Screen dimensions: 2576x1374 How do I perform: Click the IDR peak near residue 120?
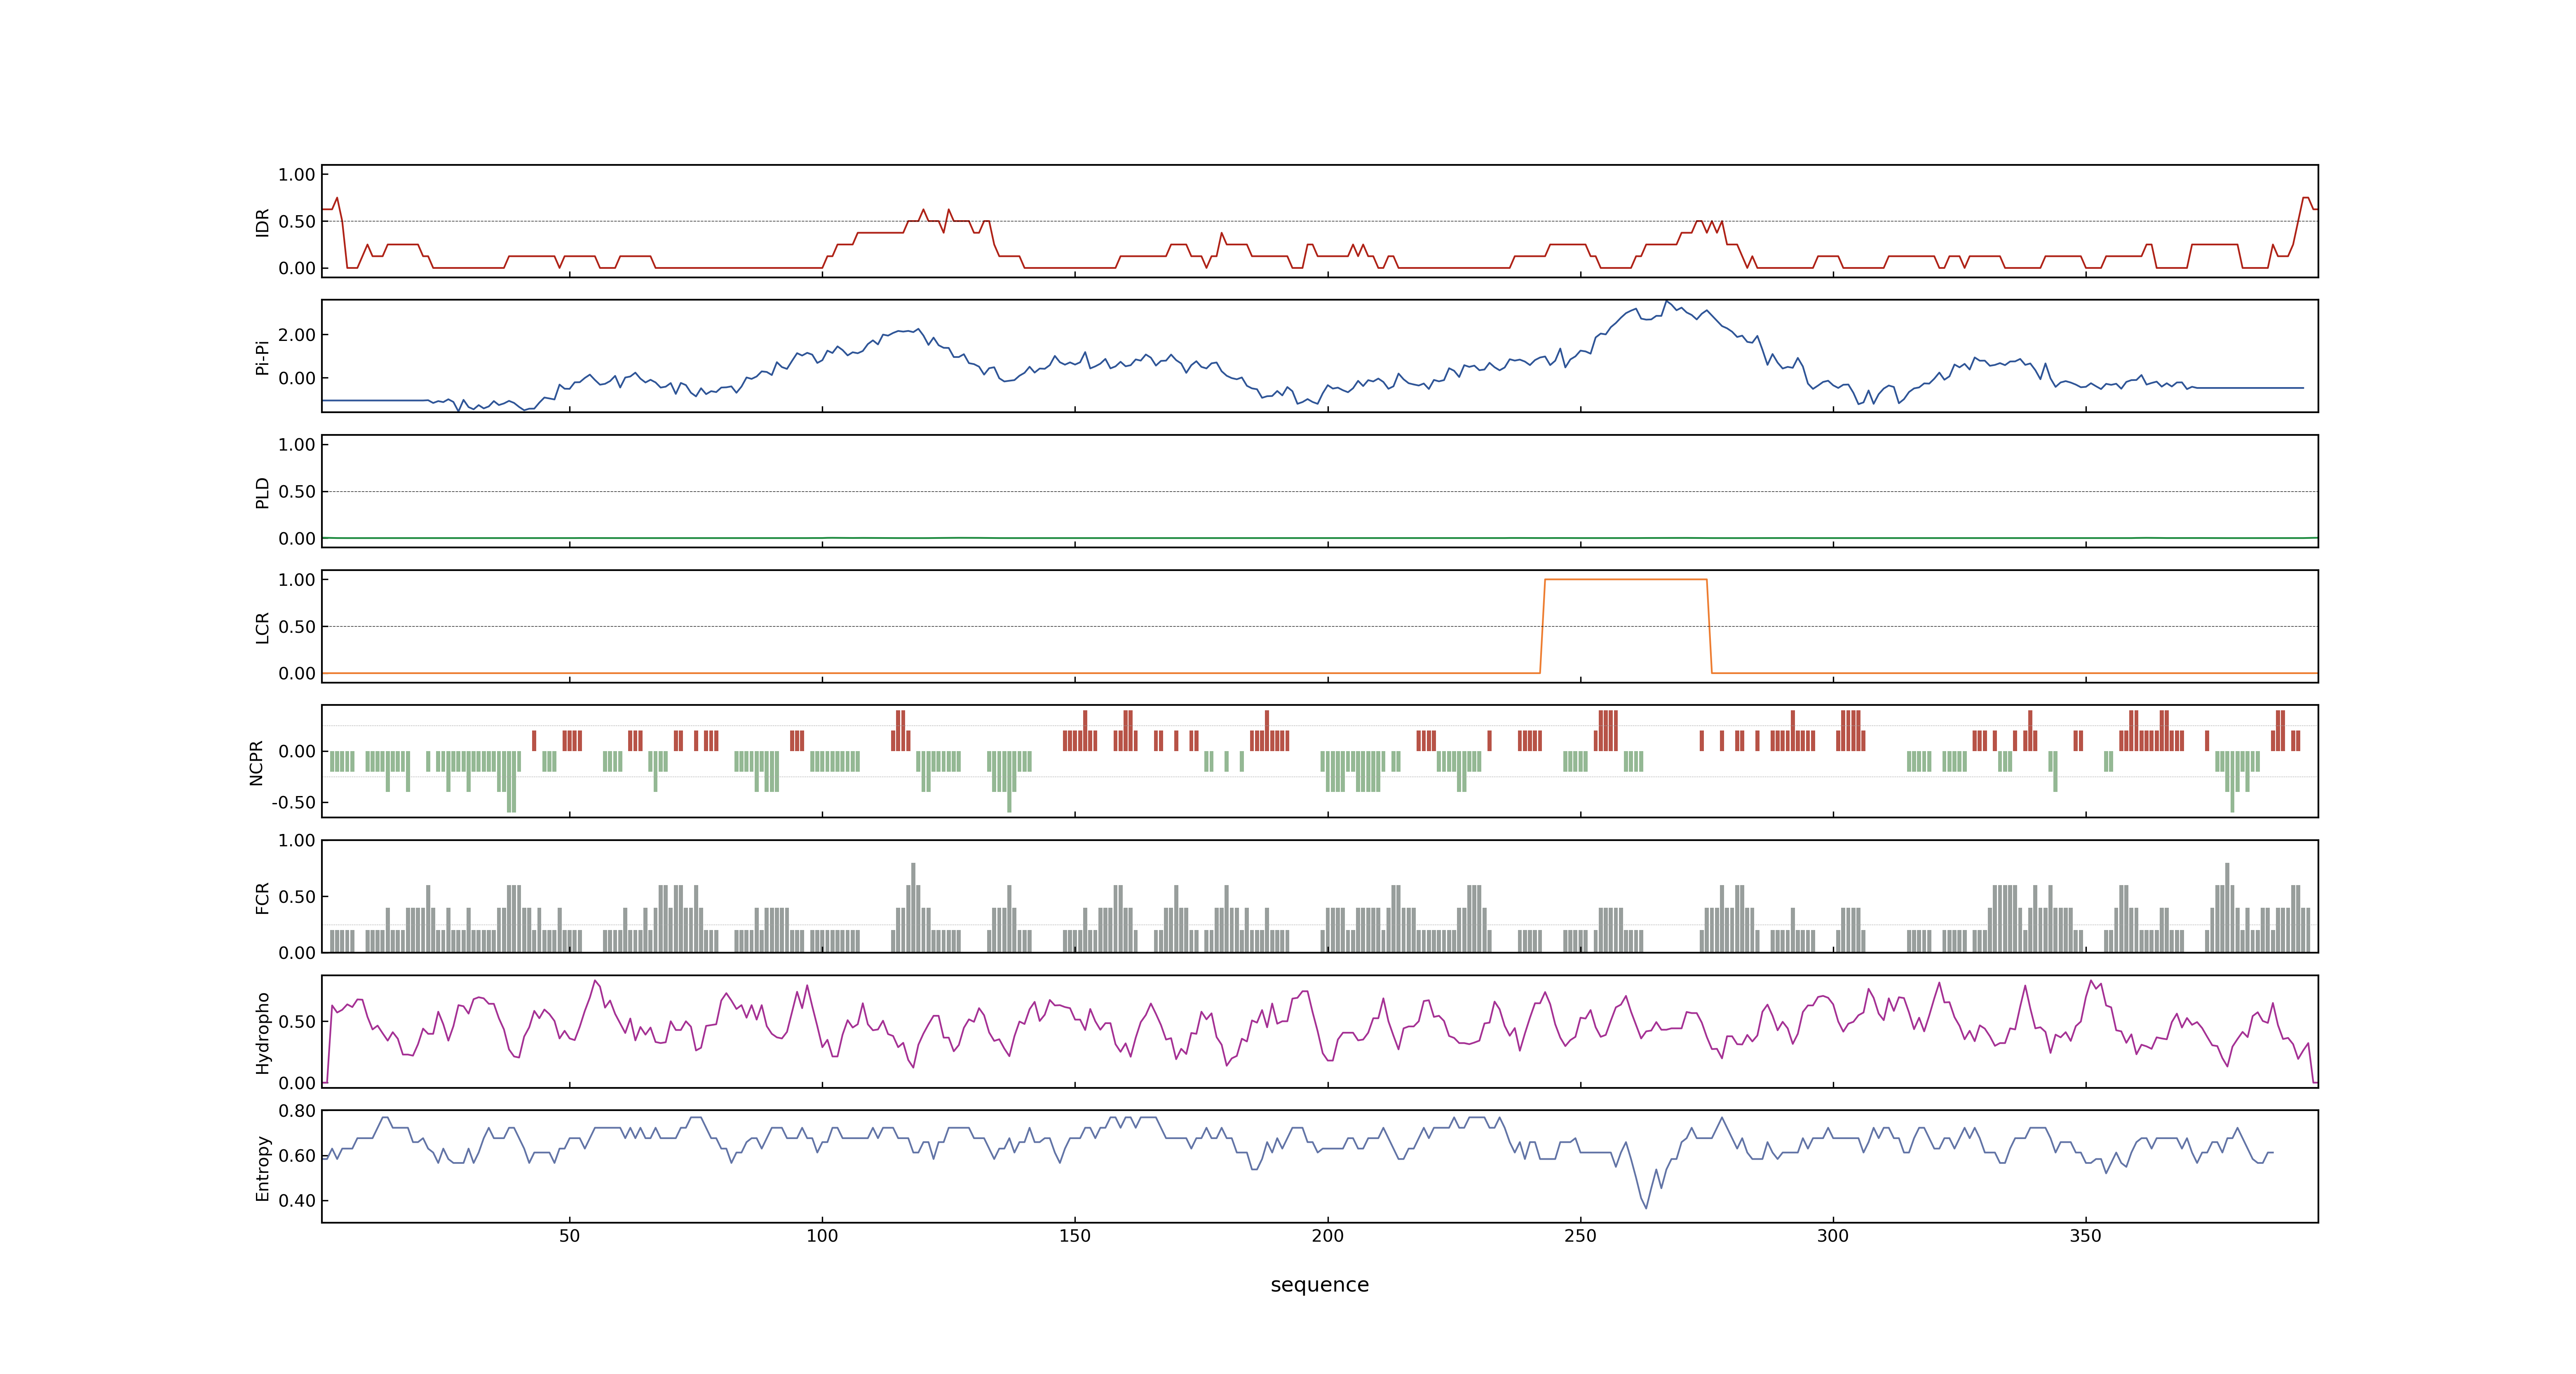tap(923, 210)
